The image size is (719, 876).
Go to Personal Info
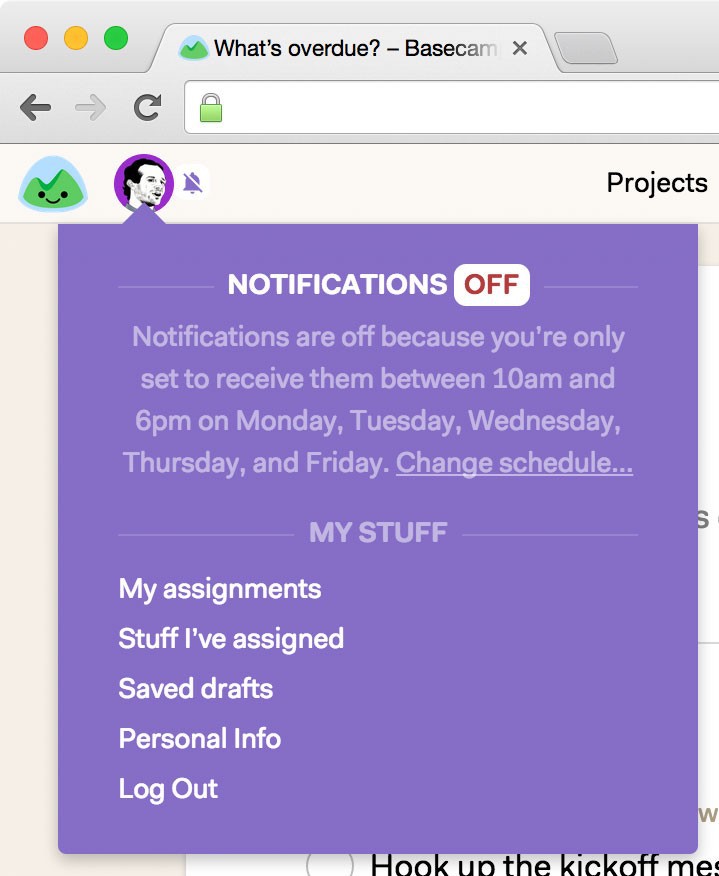point(200,739)
